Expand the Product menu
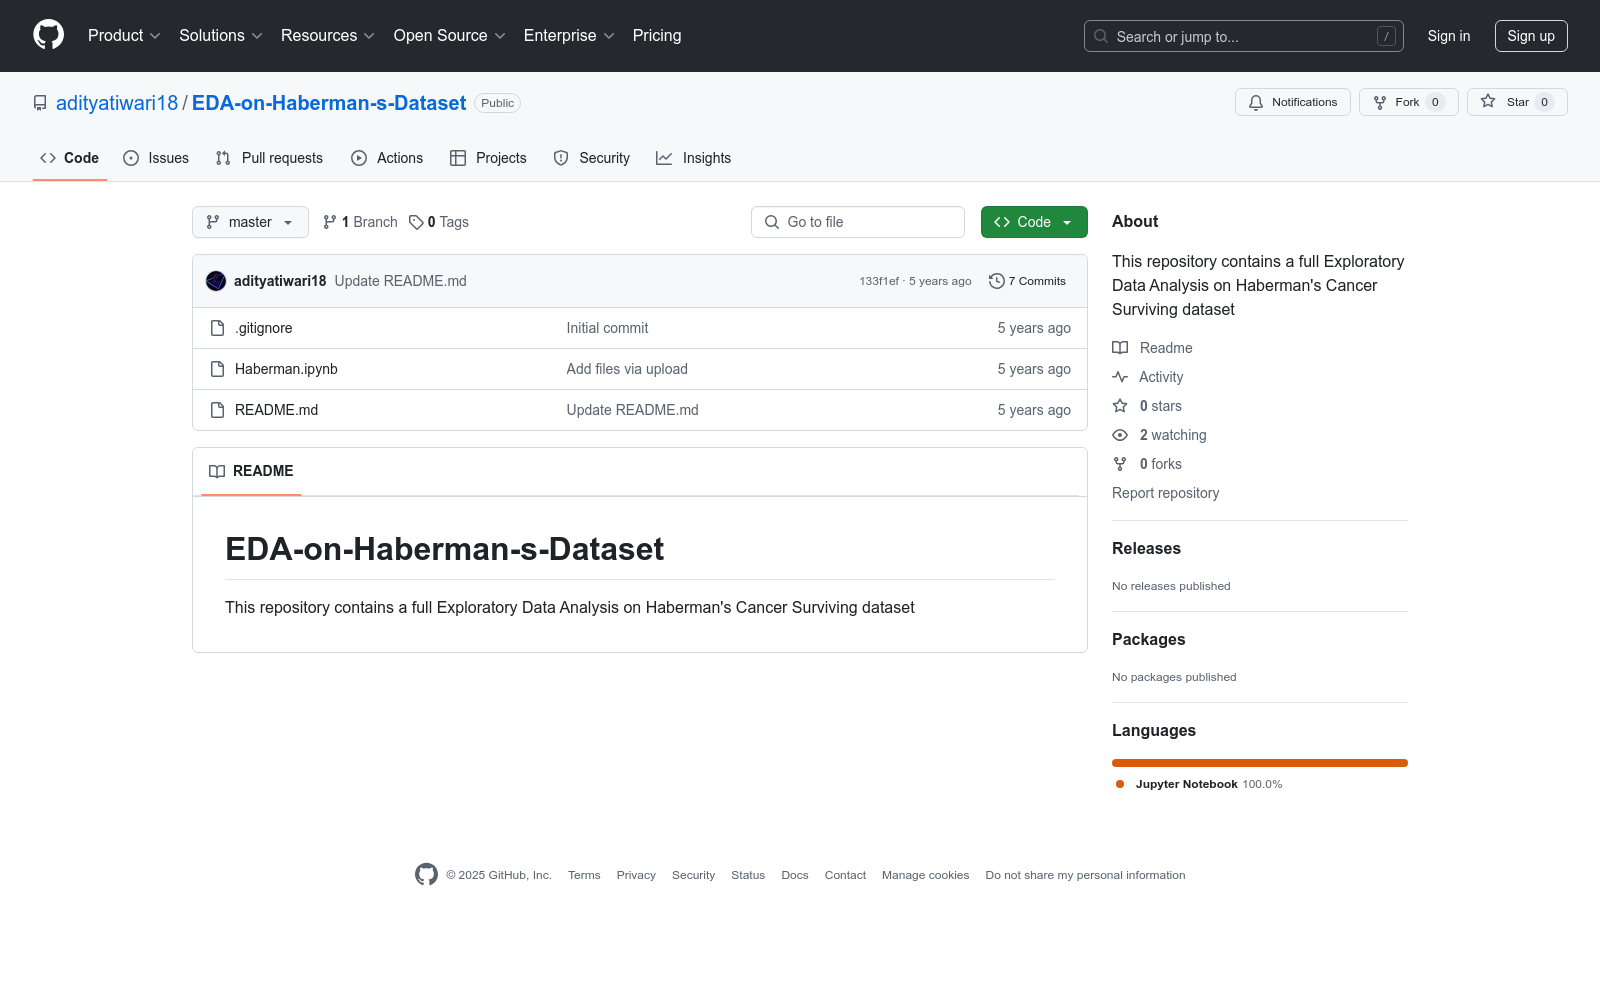This screenshot has height=1000, width=1600. pos(124,35)
